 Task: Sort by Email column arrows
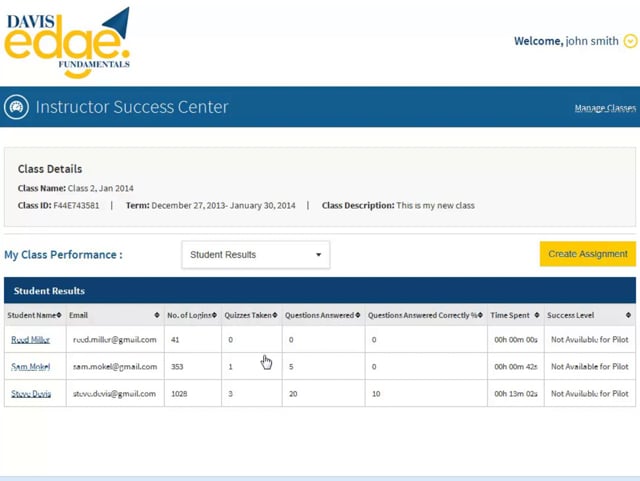point(157,315)
